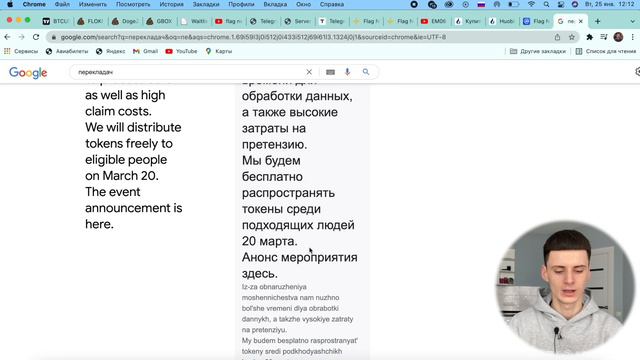Open the on-screen keyboard in search
The height and width of the screenshot is (360, 640).
[330, 72]
